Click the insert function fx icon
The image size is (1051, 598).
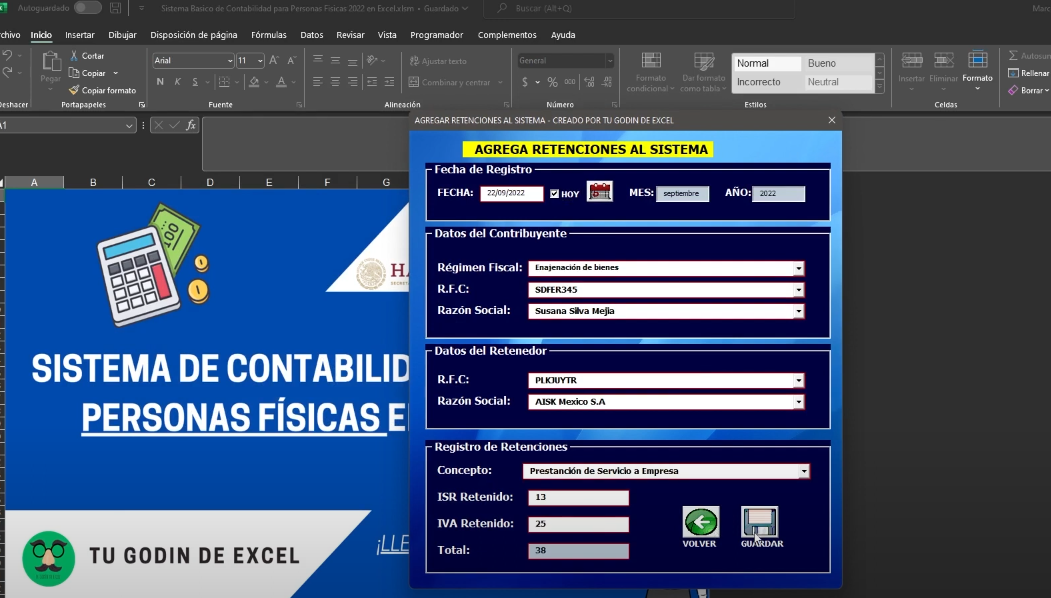click(191, 125)
